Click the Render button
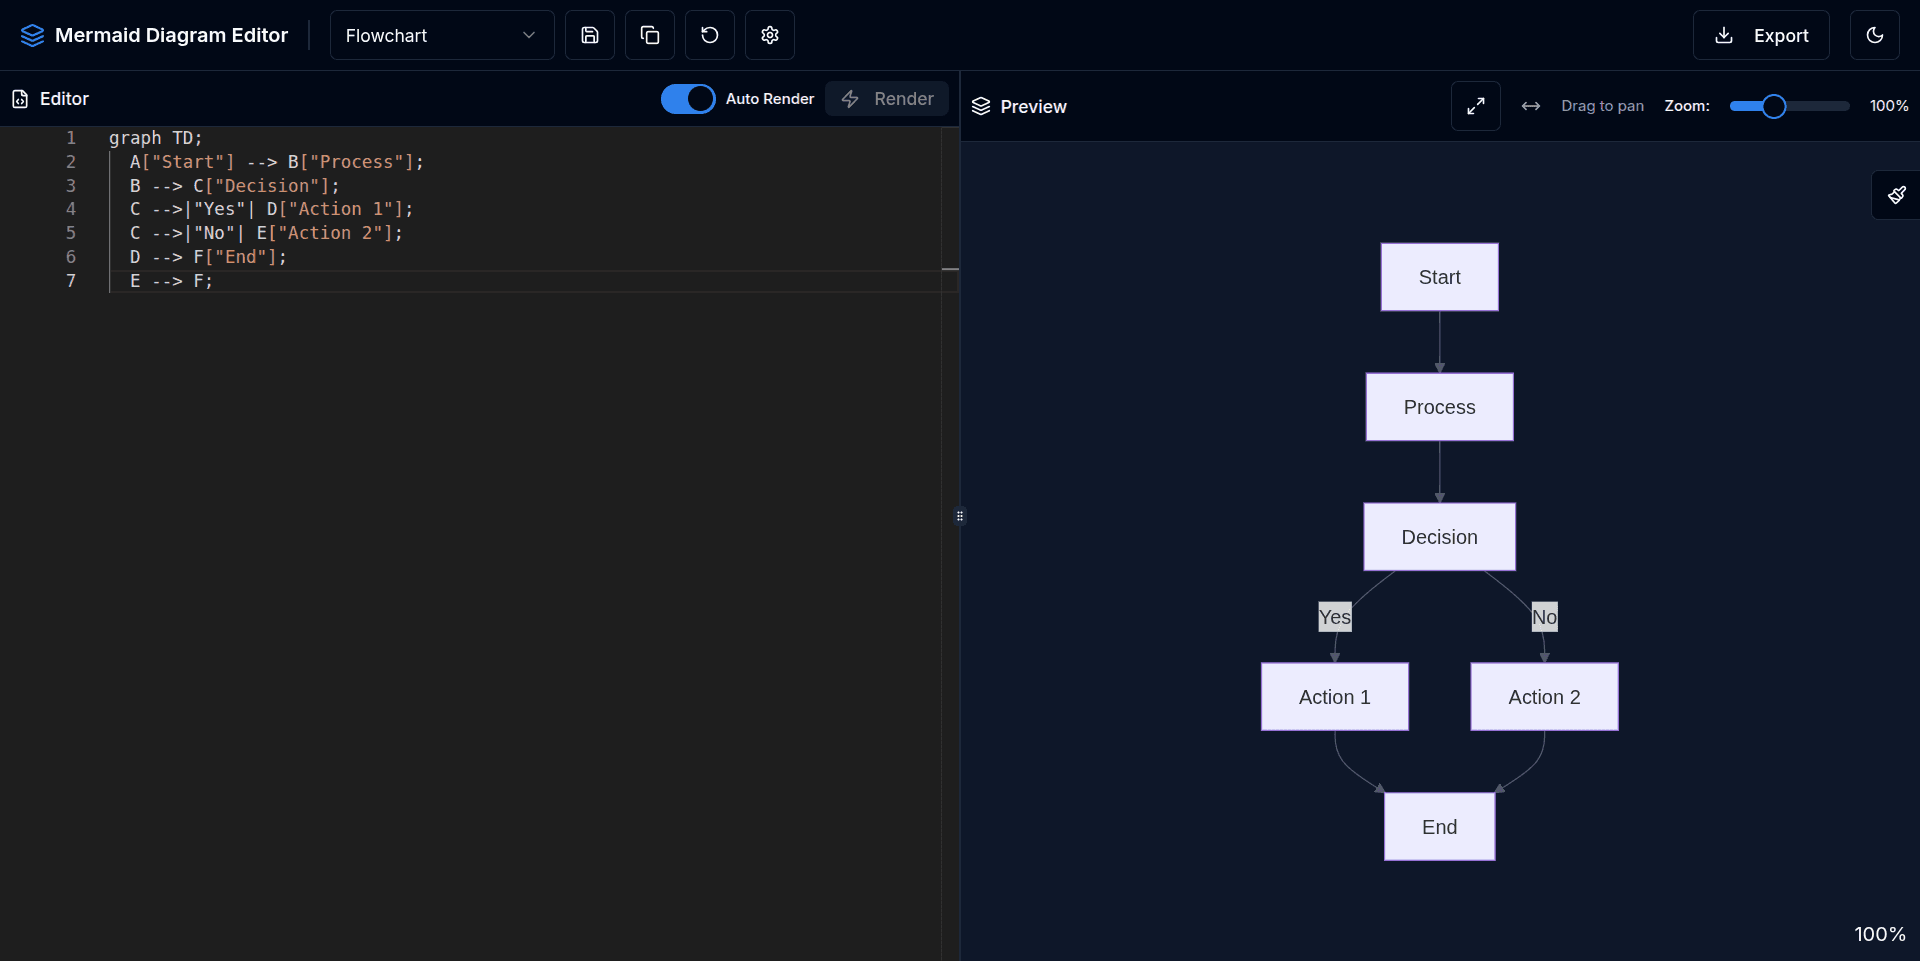This screenshot has width=1920, height=961. (x=886, y=99)
